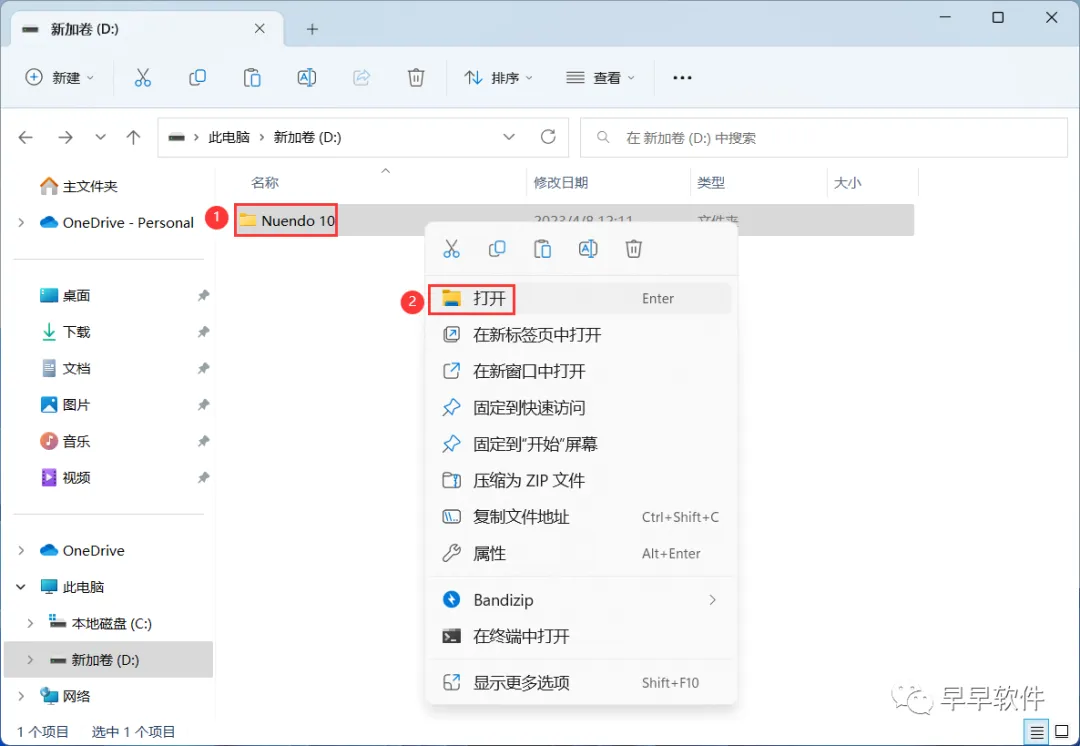Open the 查看 view dropdown

[x=600, y=78]
